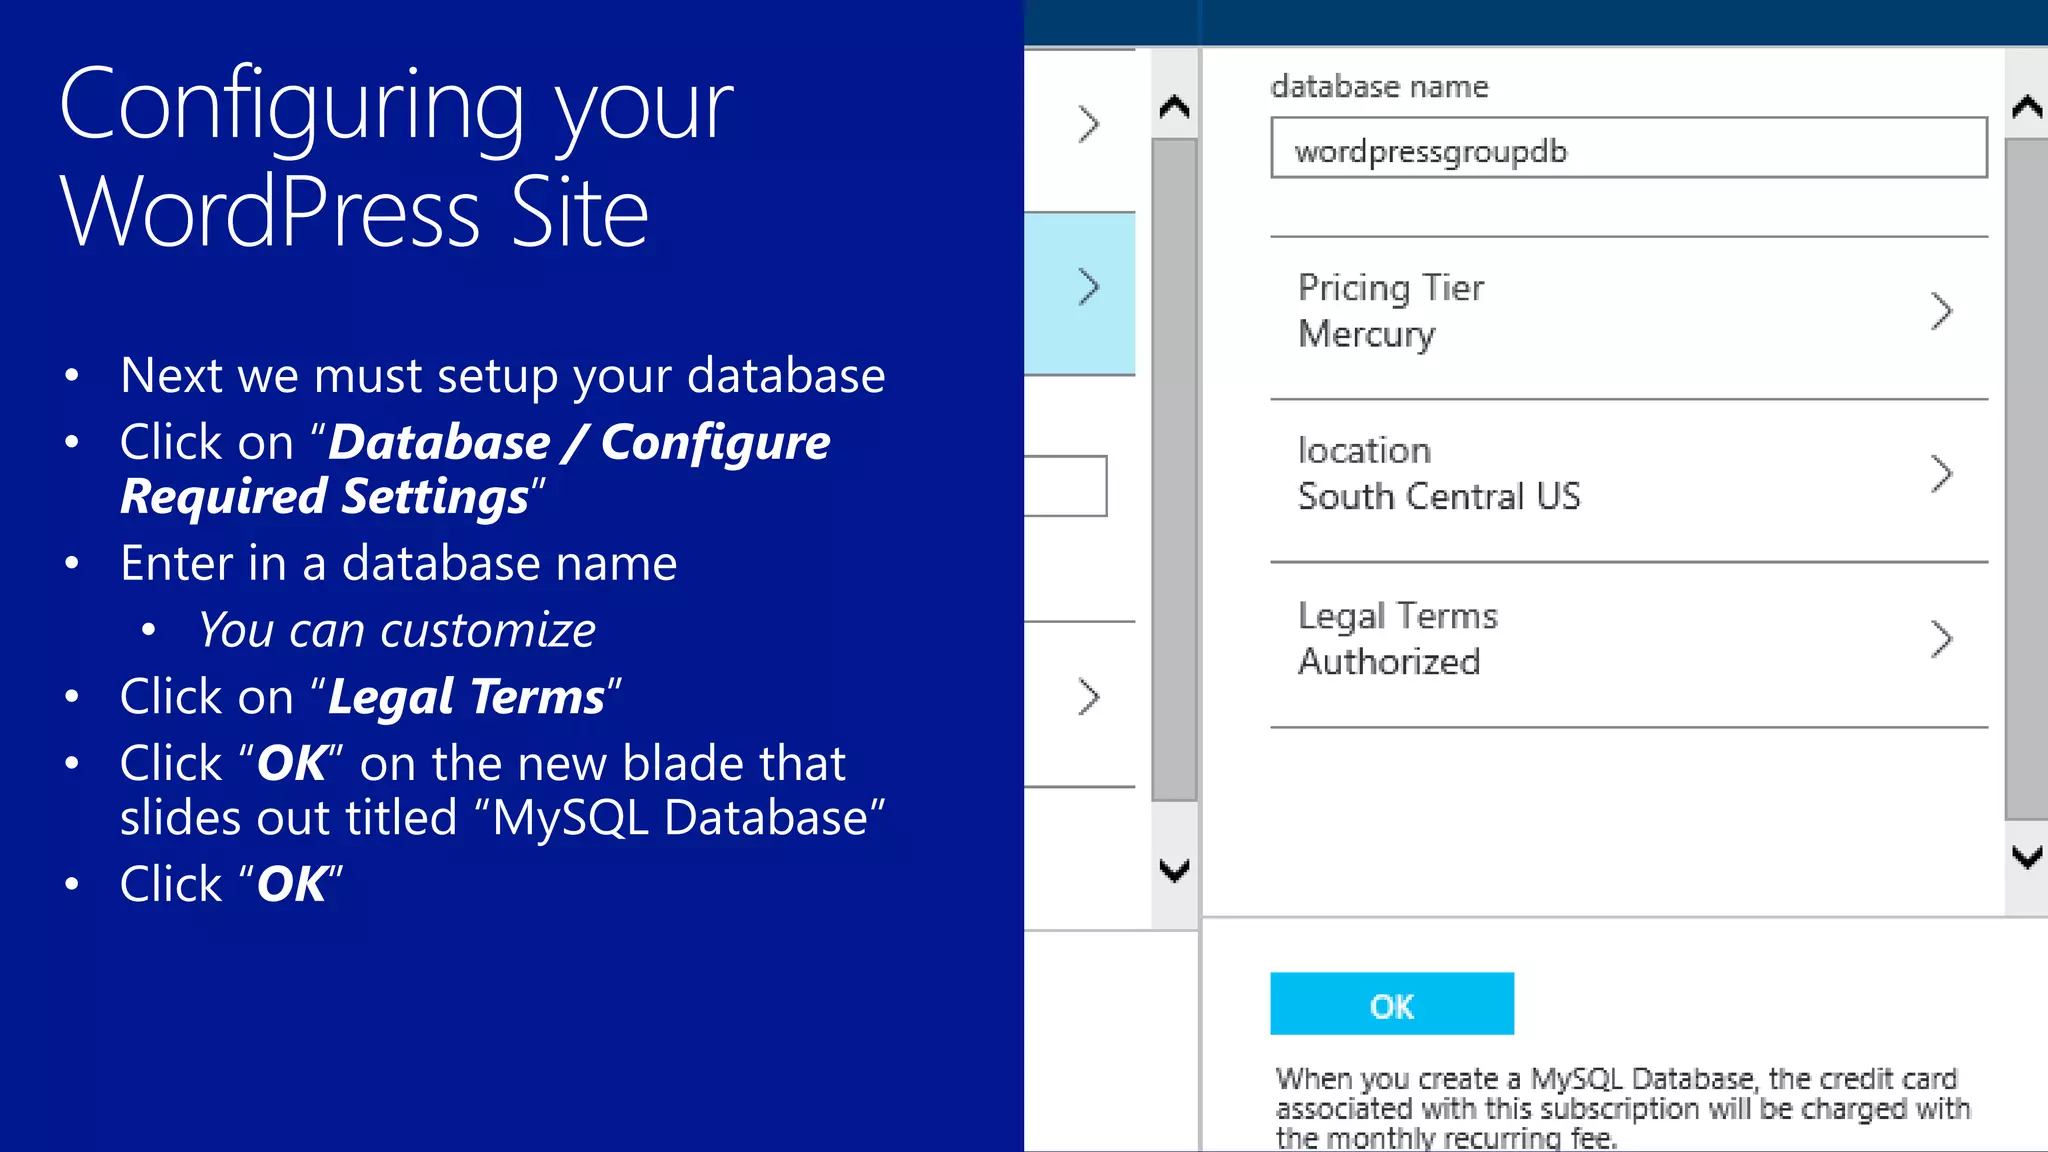Viewport: 2048px width, 1152px height.
Task: Expand the Legal Terms chevron arrow
Action: click(1941, 640)
